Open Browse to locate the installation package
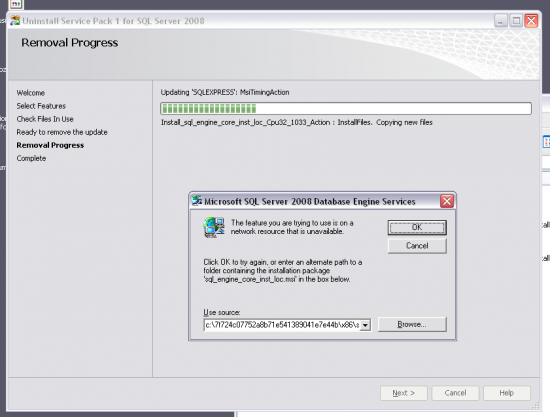Image resolution: width=550 pixels, height=417 pixels. 412,324
